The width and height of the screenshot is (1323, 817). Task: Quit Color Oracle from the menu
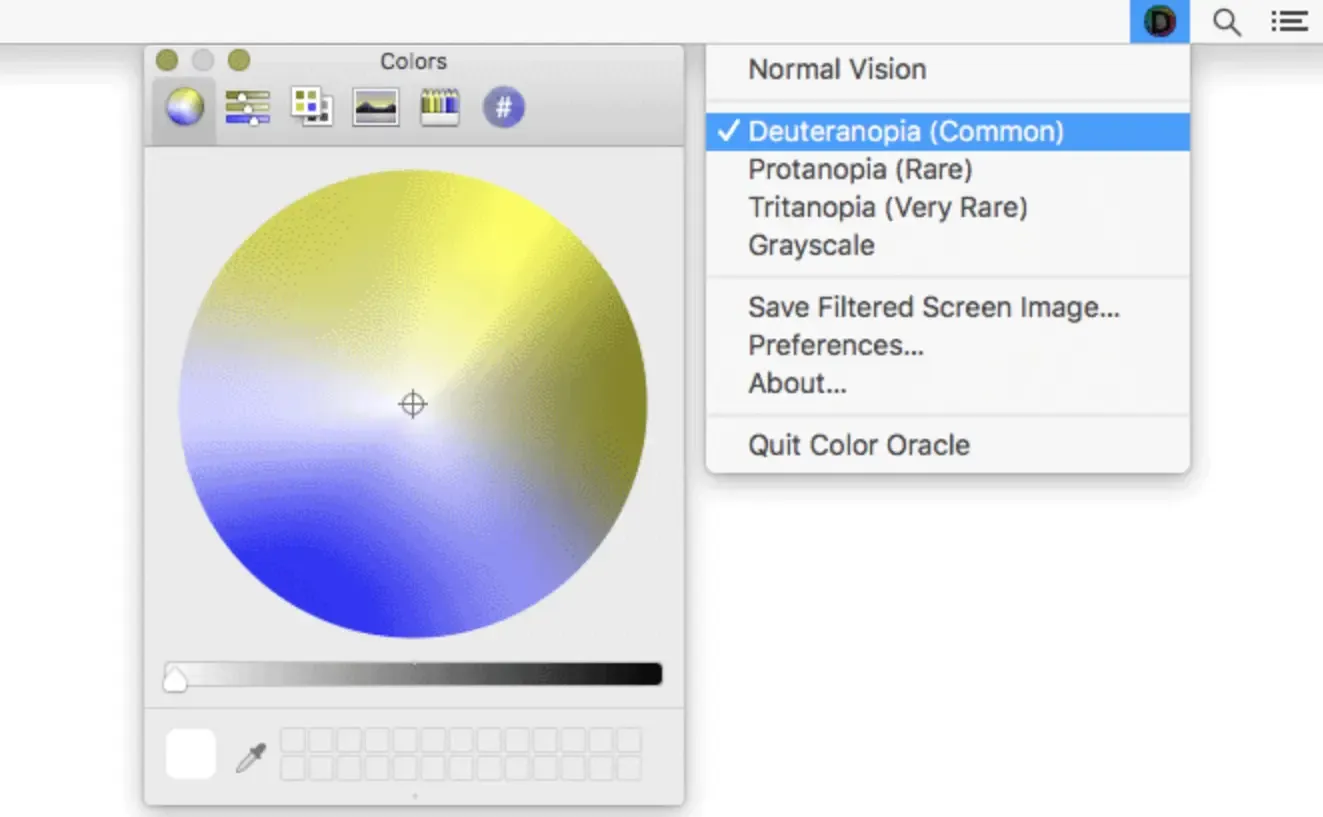click(x=858, y=445)
